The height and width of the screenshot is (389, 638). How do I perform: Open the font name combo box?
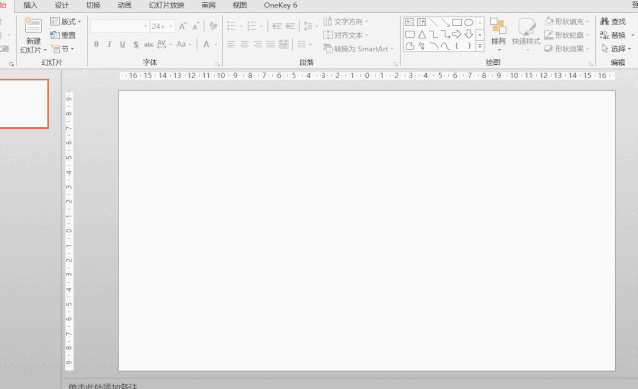pyautogui.click(x=119, y=26)
